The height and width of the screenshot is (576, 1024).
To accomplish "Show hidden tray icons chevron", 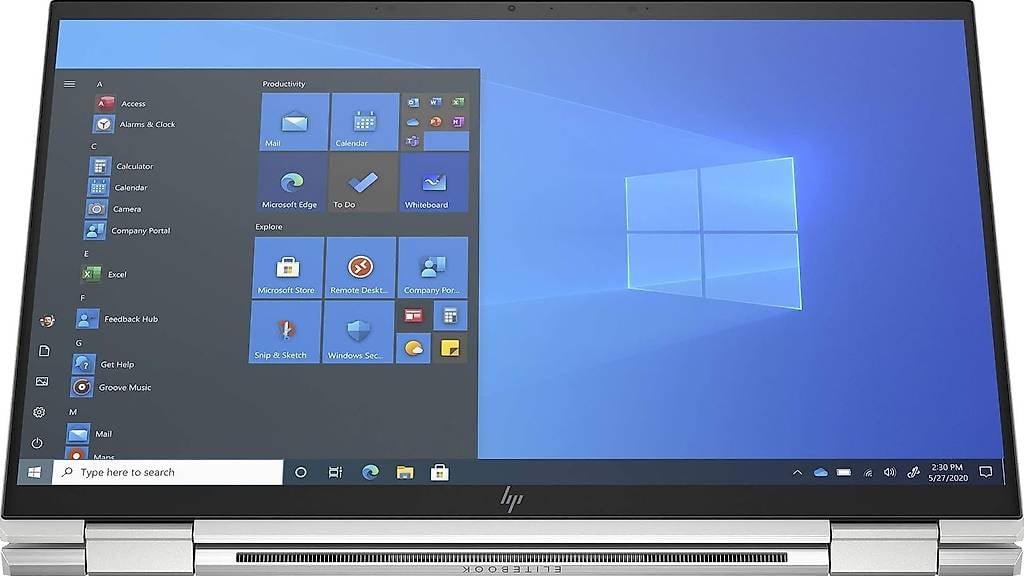I will tap(797, 472).
